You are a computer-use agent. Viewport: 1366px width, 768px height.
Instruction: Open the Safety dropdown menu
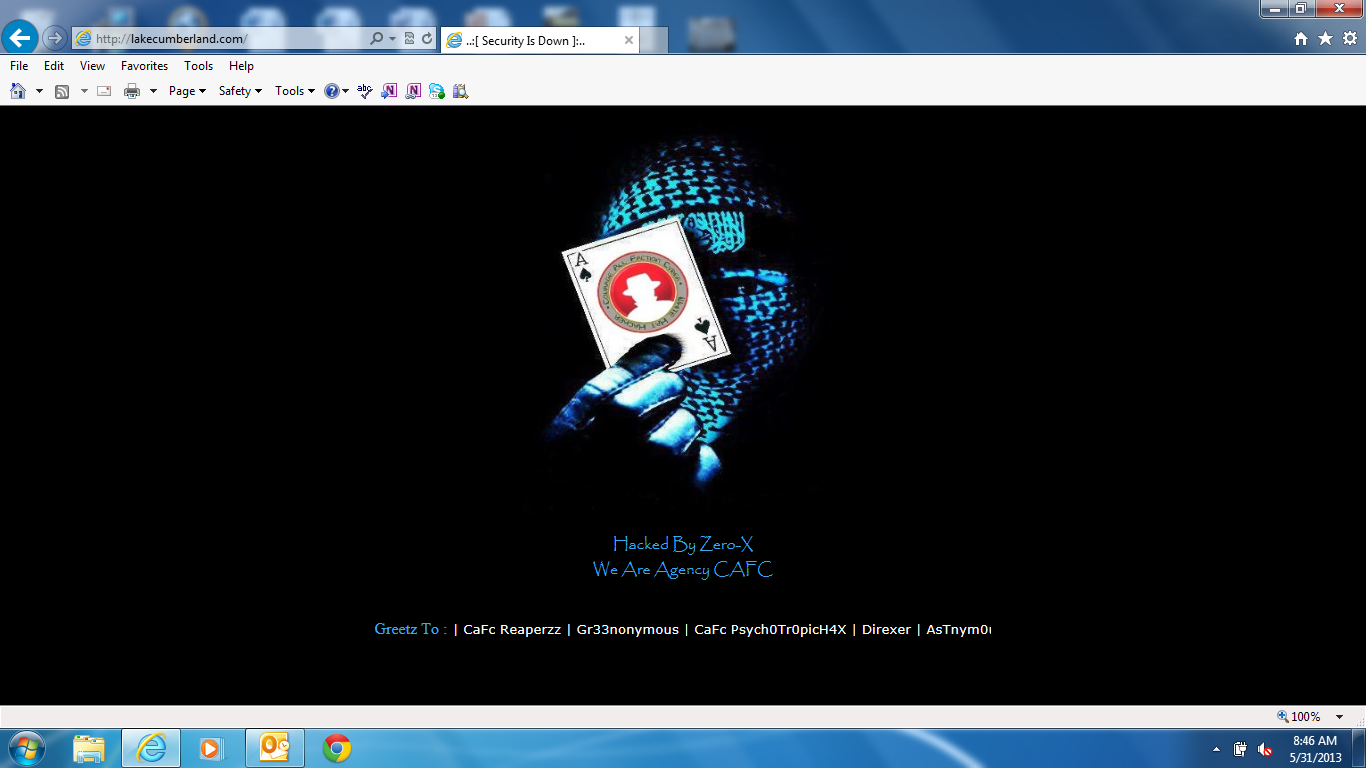[x=240, y=91]
